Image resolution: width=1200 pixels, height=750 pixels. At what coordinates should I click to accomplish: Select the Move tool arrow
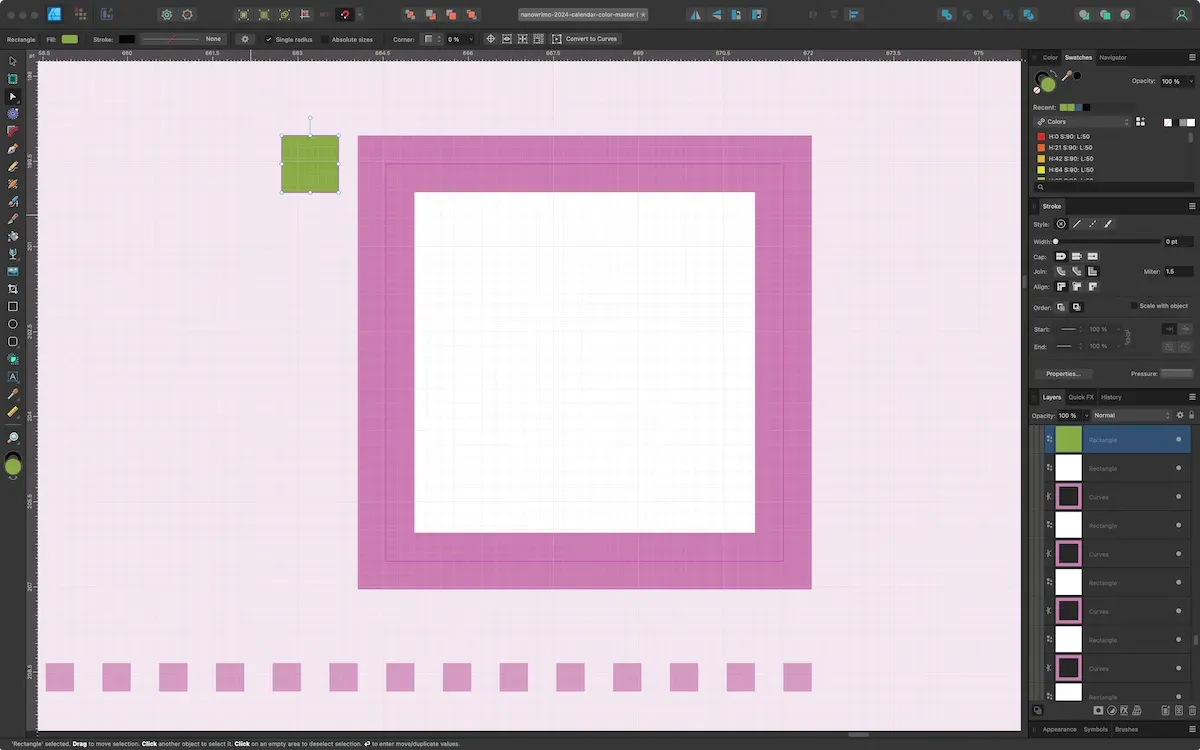pyautogui.click(x=13, y=61)
